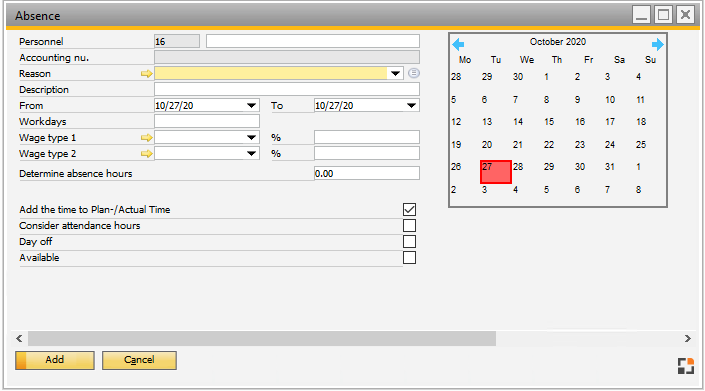Go to previous month in calendar

[458, 44]
